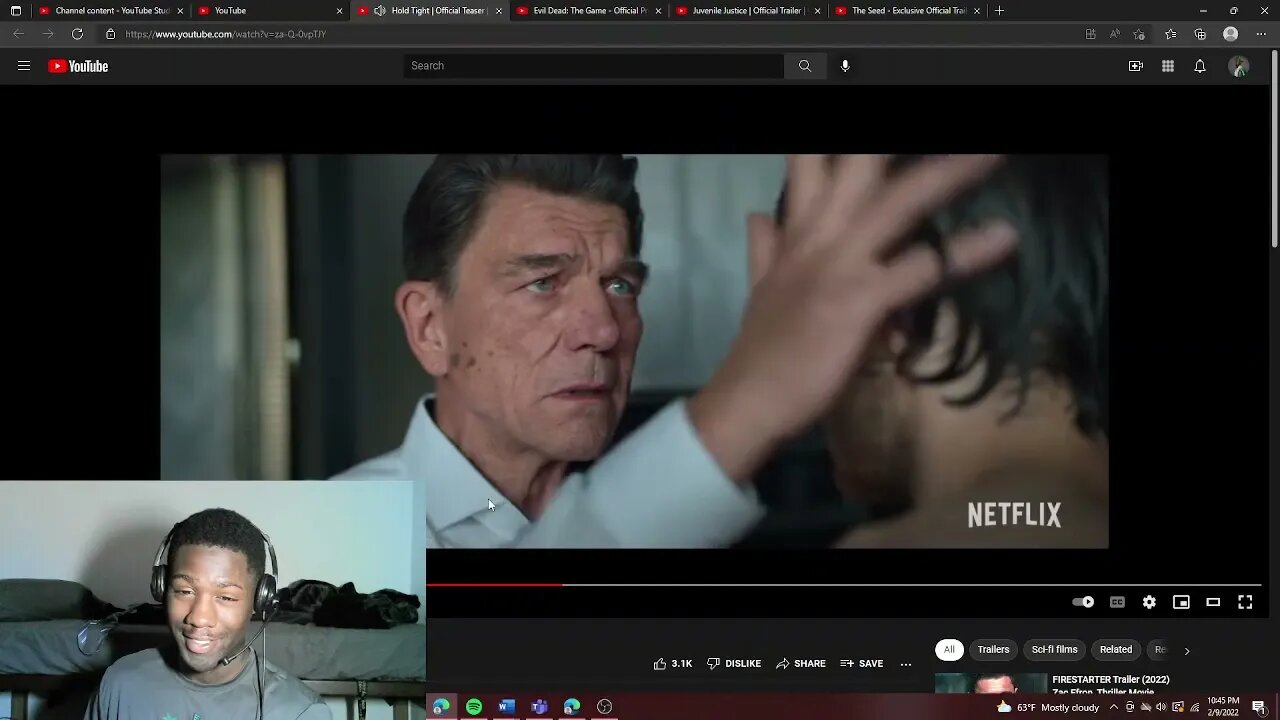
Task: Open FIRESTARTER Trailer recommended video
Action: pyautogui.click(x=990, y=684)
